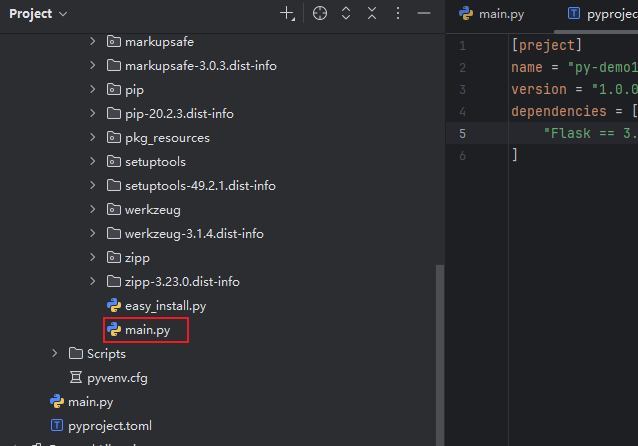Viewport: 638px width, 446px height.
Task: Click the New File plus icon
Action: (x=288, y=14)
